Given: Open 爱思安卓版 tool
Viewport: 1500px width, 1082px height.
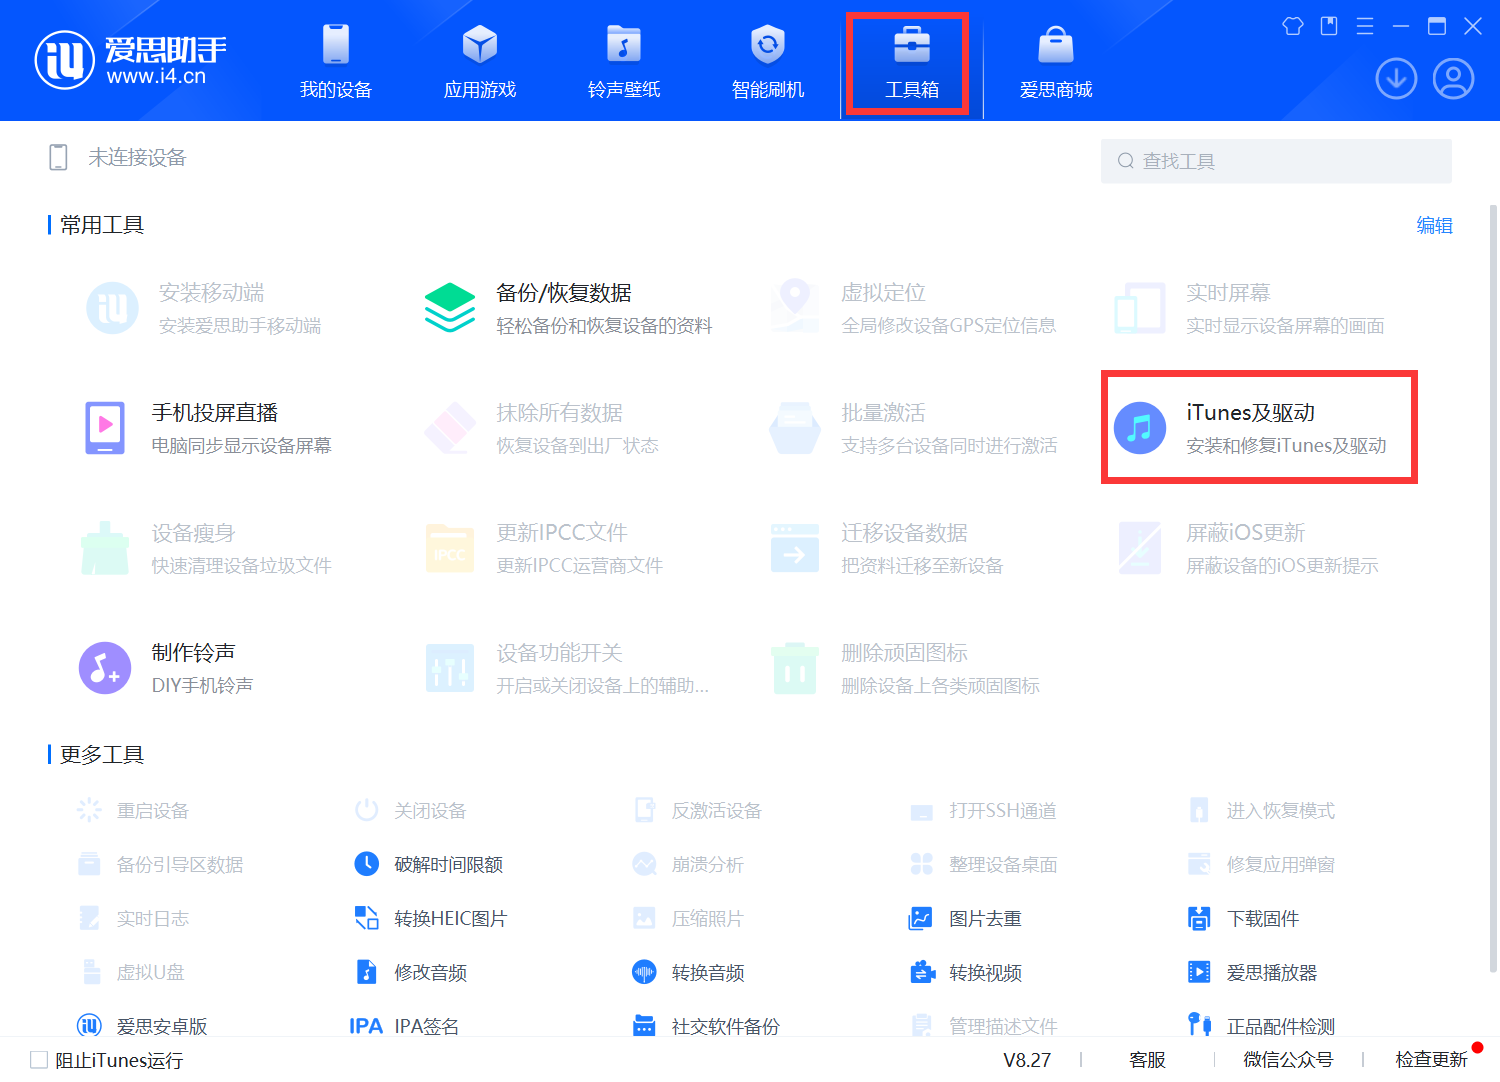Looking at the screenshot, I should [x=142, y=1026].
